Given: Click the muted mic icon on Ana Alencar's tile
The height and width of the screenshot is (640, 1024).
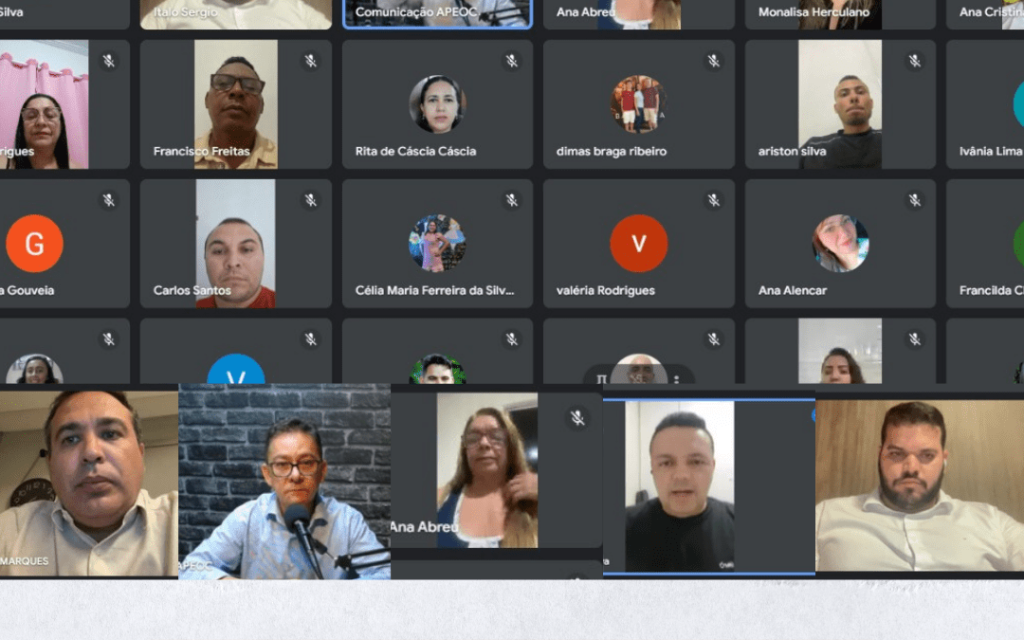Looking at the screenshot, I should coord(914,200).
